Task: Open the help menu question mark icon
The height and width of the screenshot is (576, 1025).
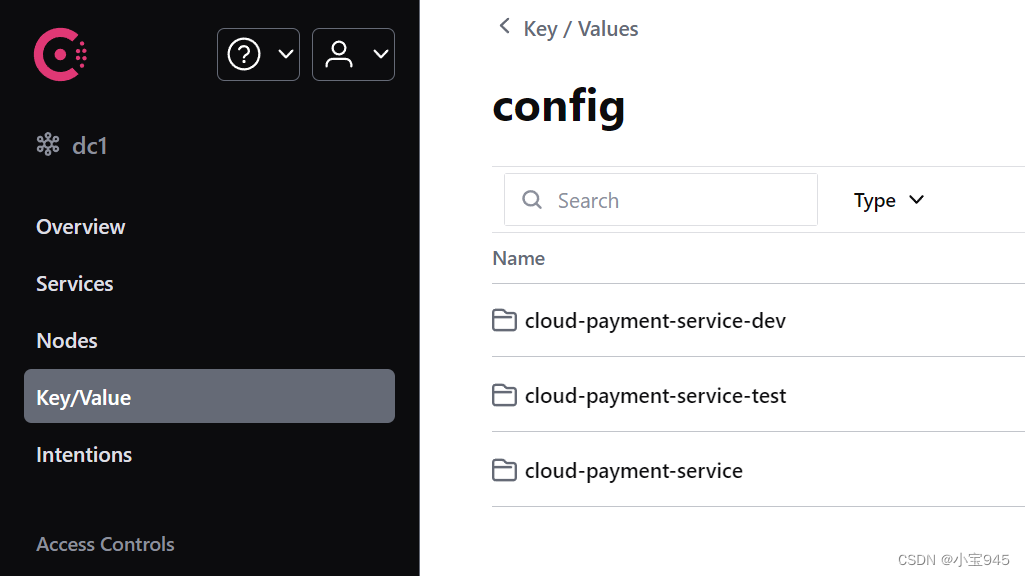Action: point(244,54)
